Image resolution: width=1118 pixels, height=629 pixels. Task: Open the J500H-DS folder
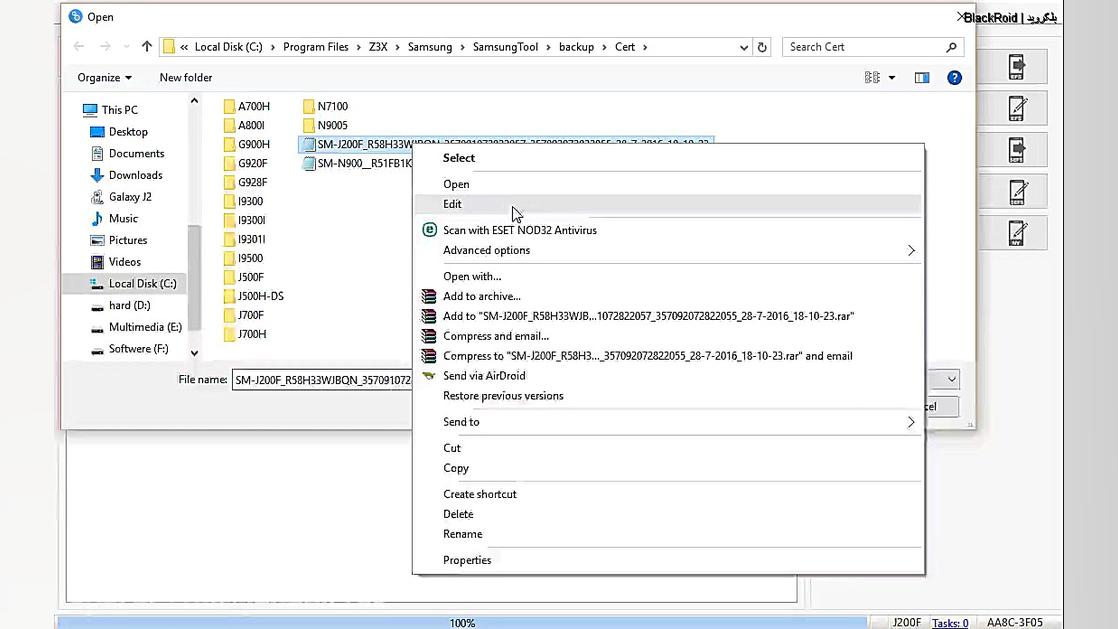[260, 296]
